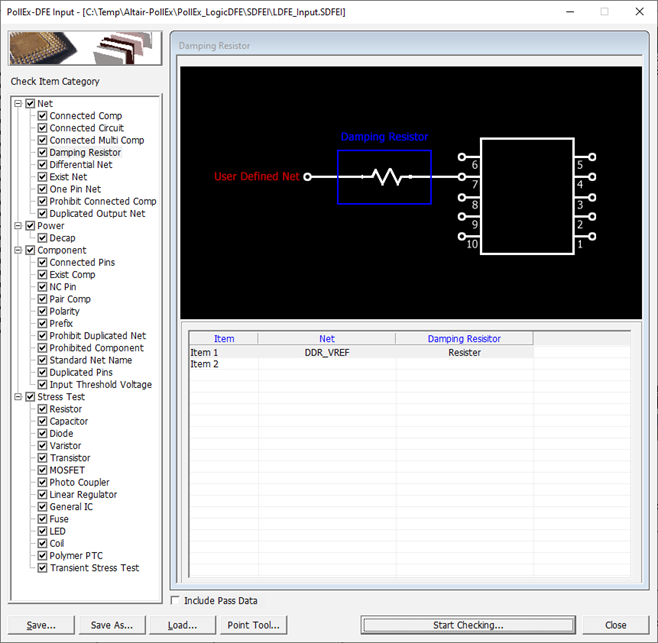Uncheck the Decap checkbox
The image size is (658, 643).
pyautogui.click(x=42, y=238)
